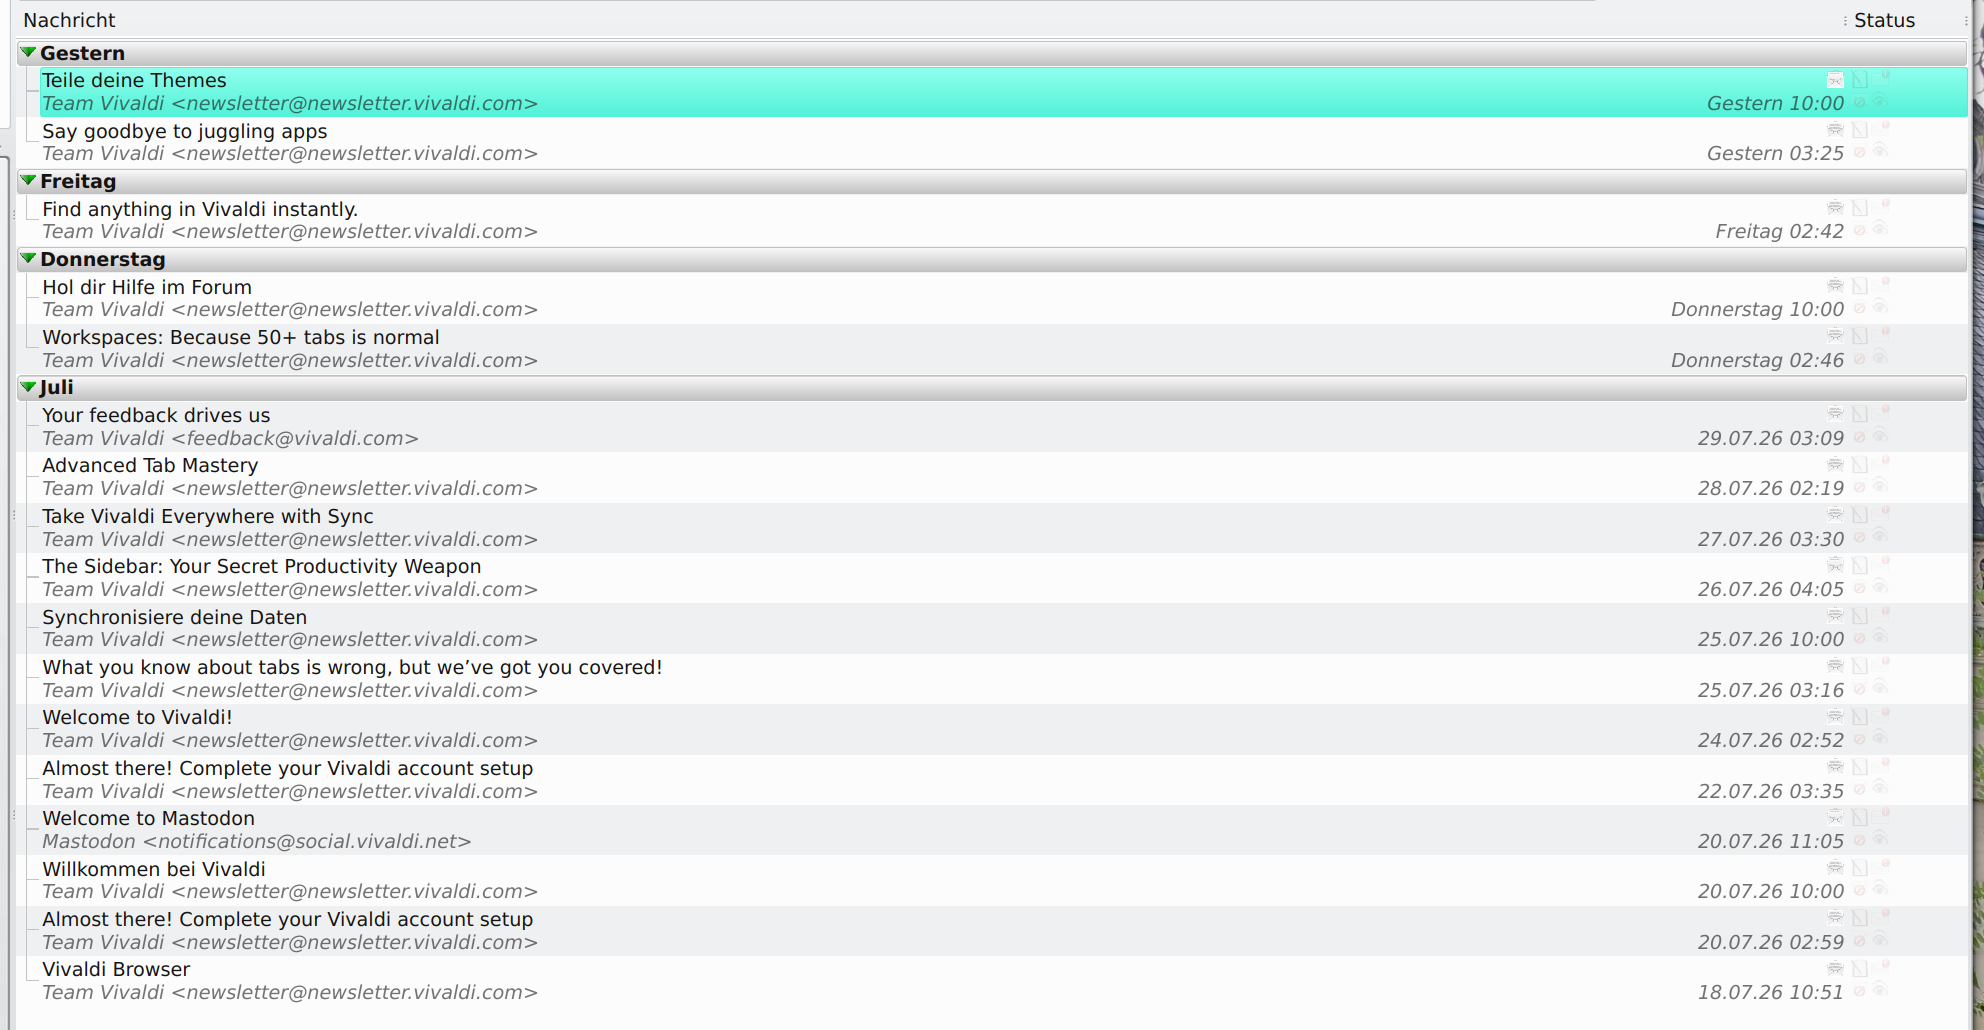Select 'The Sidebar: Your Secret Productivity Weapon'
This screenshot has width=1984, height=1030.
click(262, 566)
